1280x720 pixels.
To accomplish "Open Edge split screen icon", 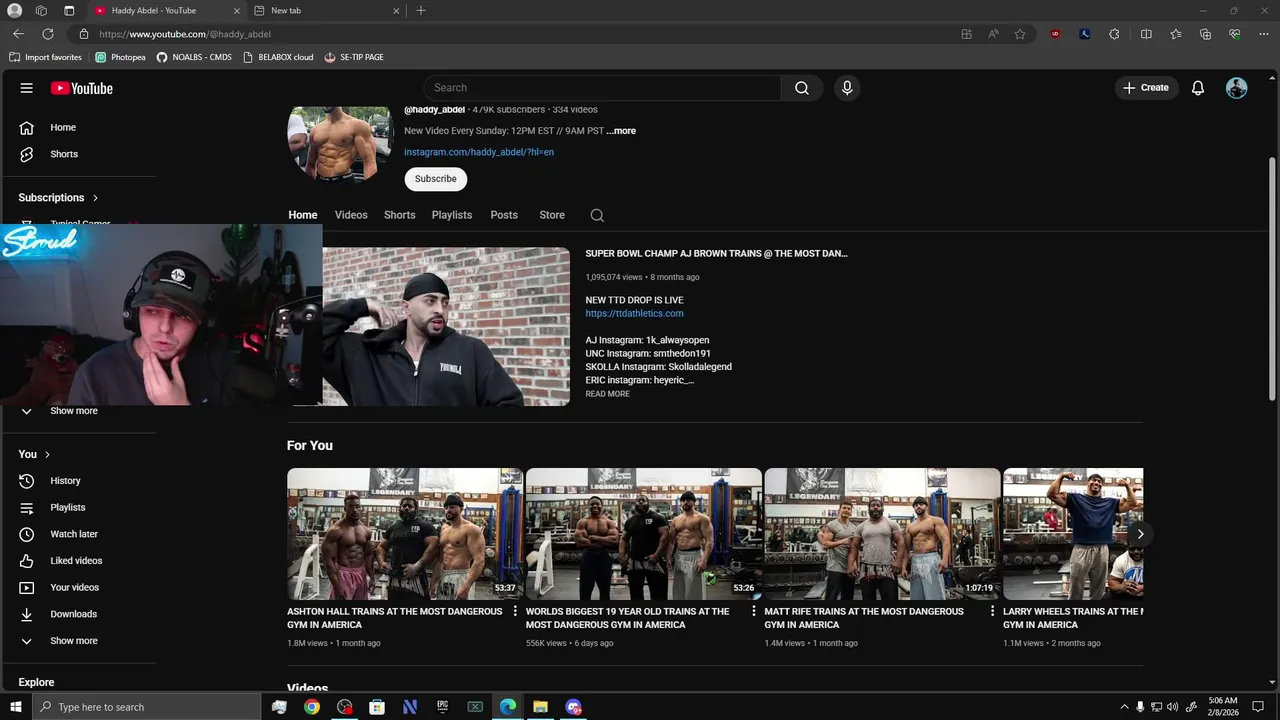I will (1146, 34).
